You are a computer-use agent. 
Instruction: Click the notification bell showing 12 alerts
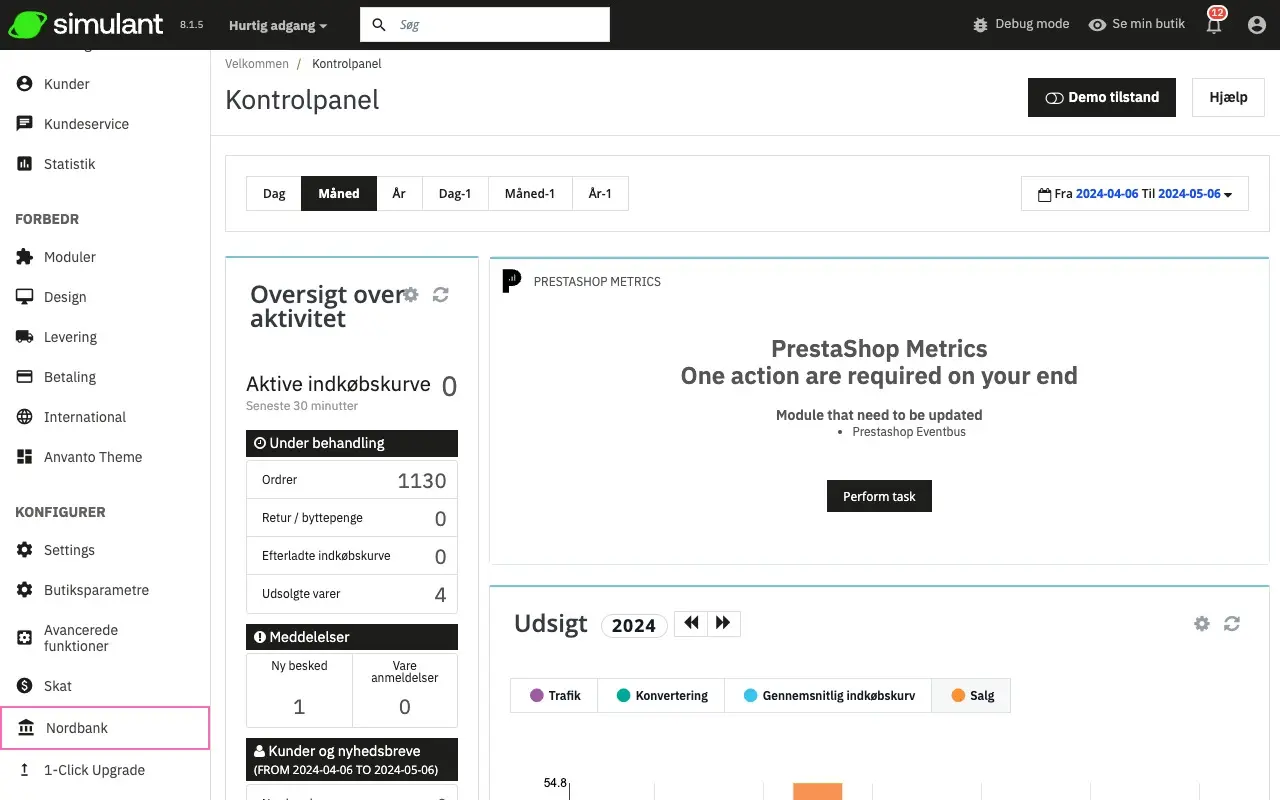[x=1213, y=23]
